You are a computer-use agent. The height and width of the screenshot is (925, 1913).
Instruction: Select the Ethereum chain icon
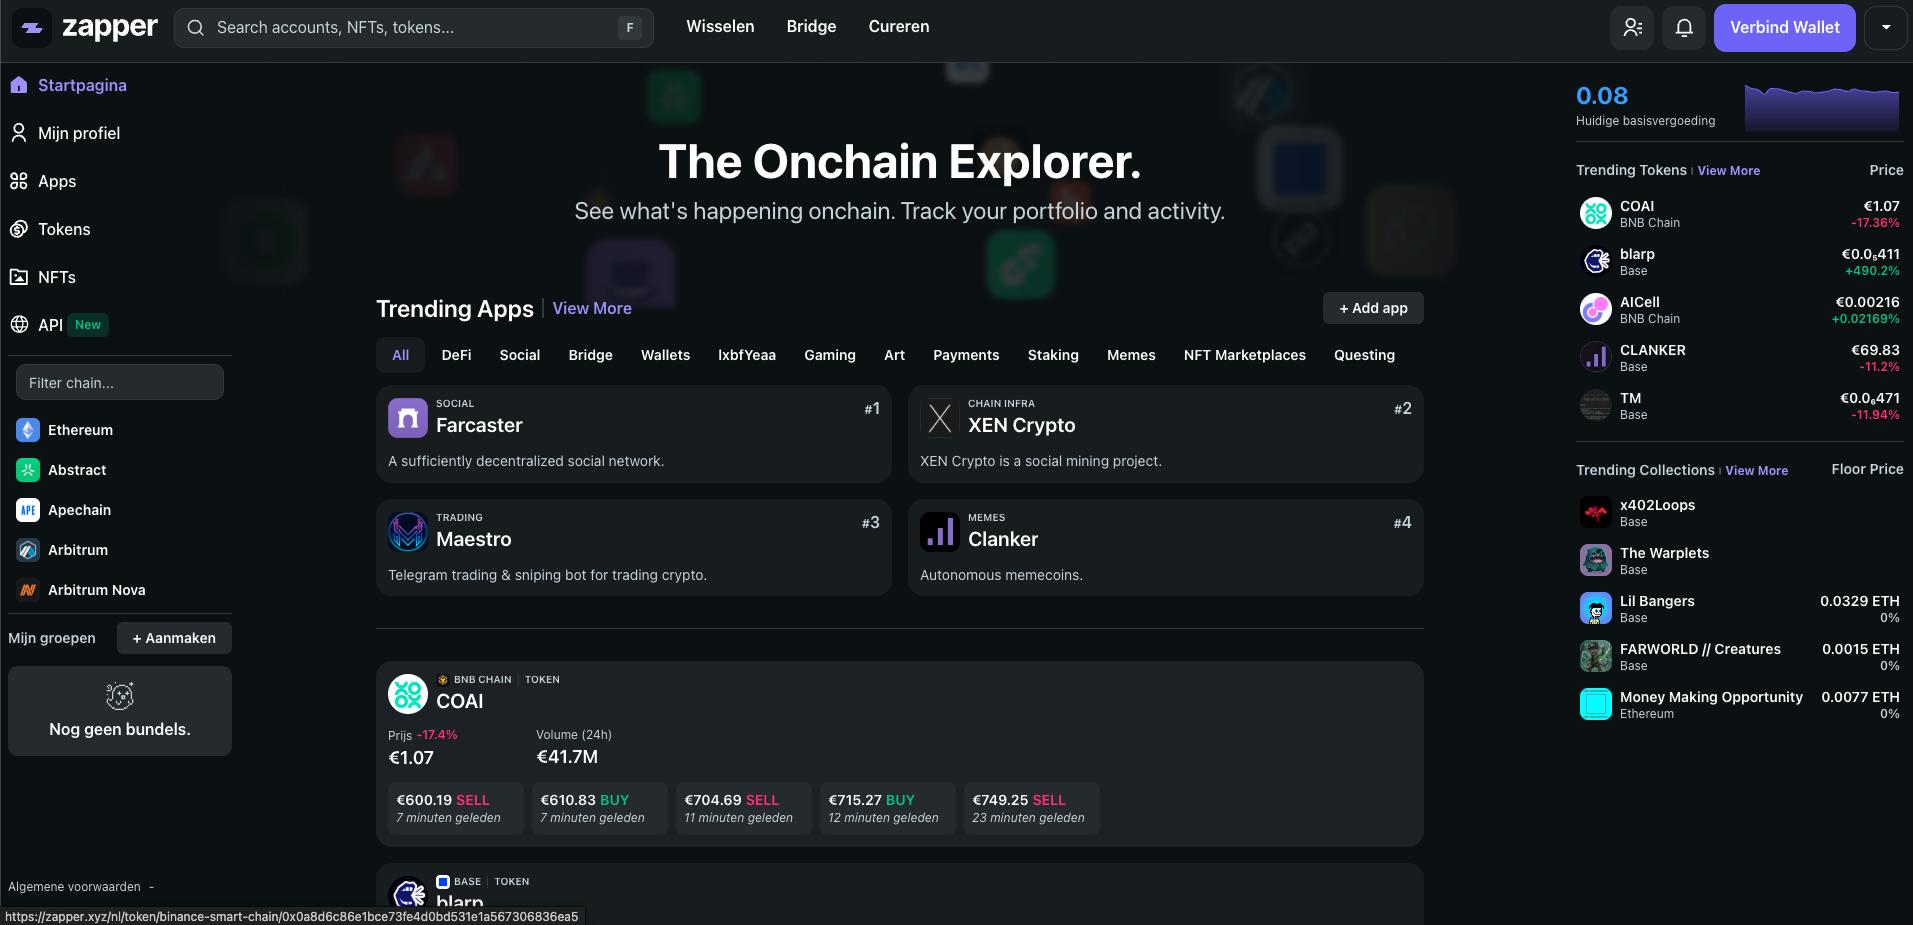click(x=28, y=430)
